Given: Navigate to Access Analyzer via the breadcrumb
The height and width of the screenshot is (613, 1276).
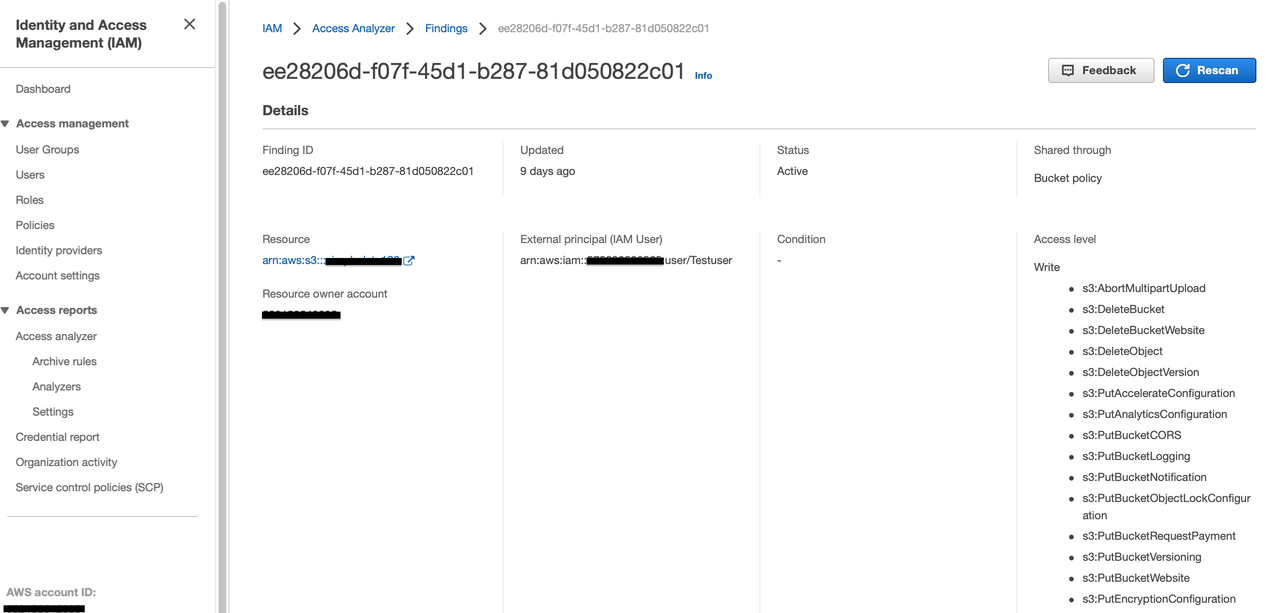Looking at the screenshot, I should pos(353,28).
